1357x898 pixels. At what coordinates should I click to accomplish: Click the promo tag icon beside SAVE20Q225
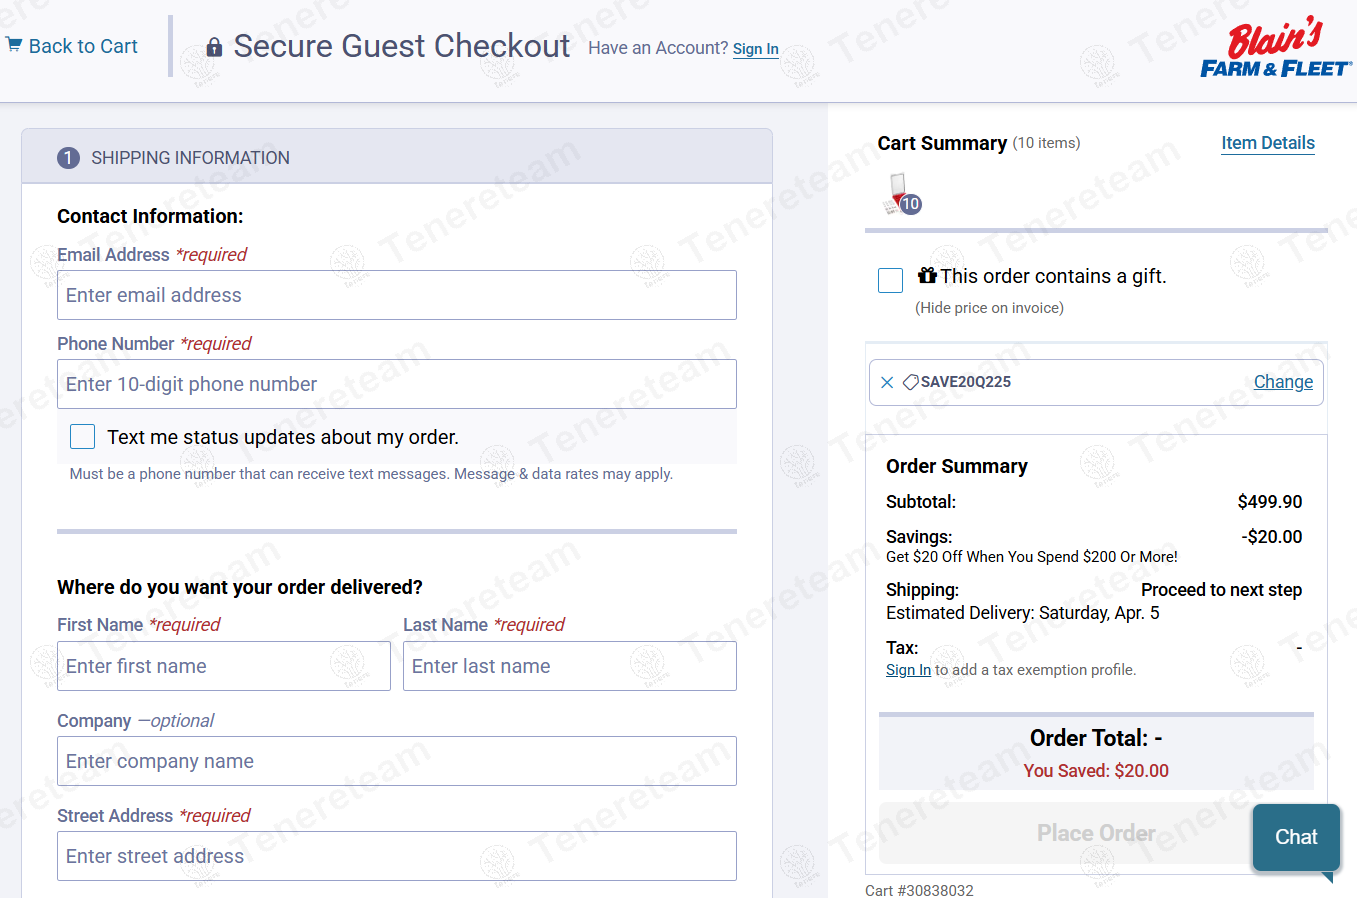point(910,382)
